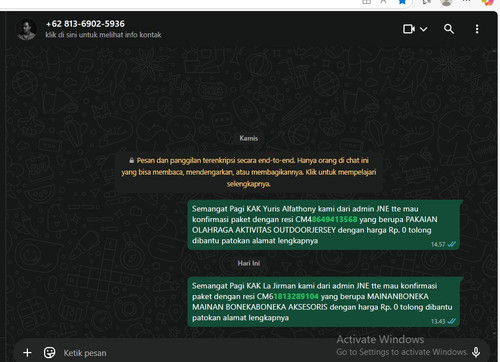This screenshot has width=500, height=362.
Task: Select the message sent at 14.57
Action: click(325, 225)
